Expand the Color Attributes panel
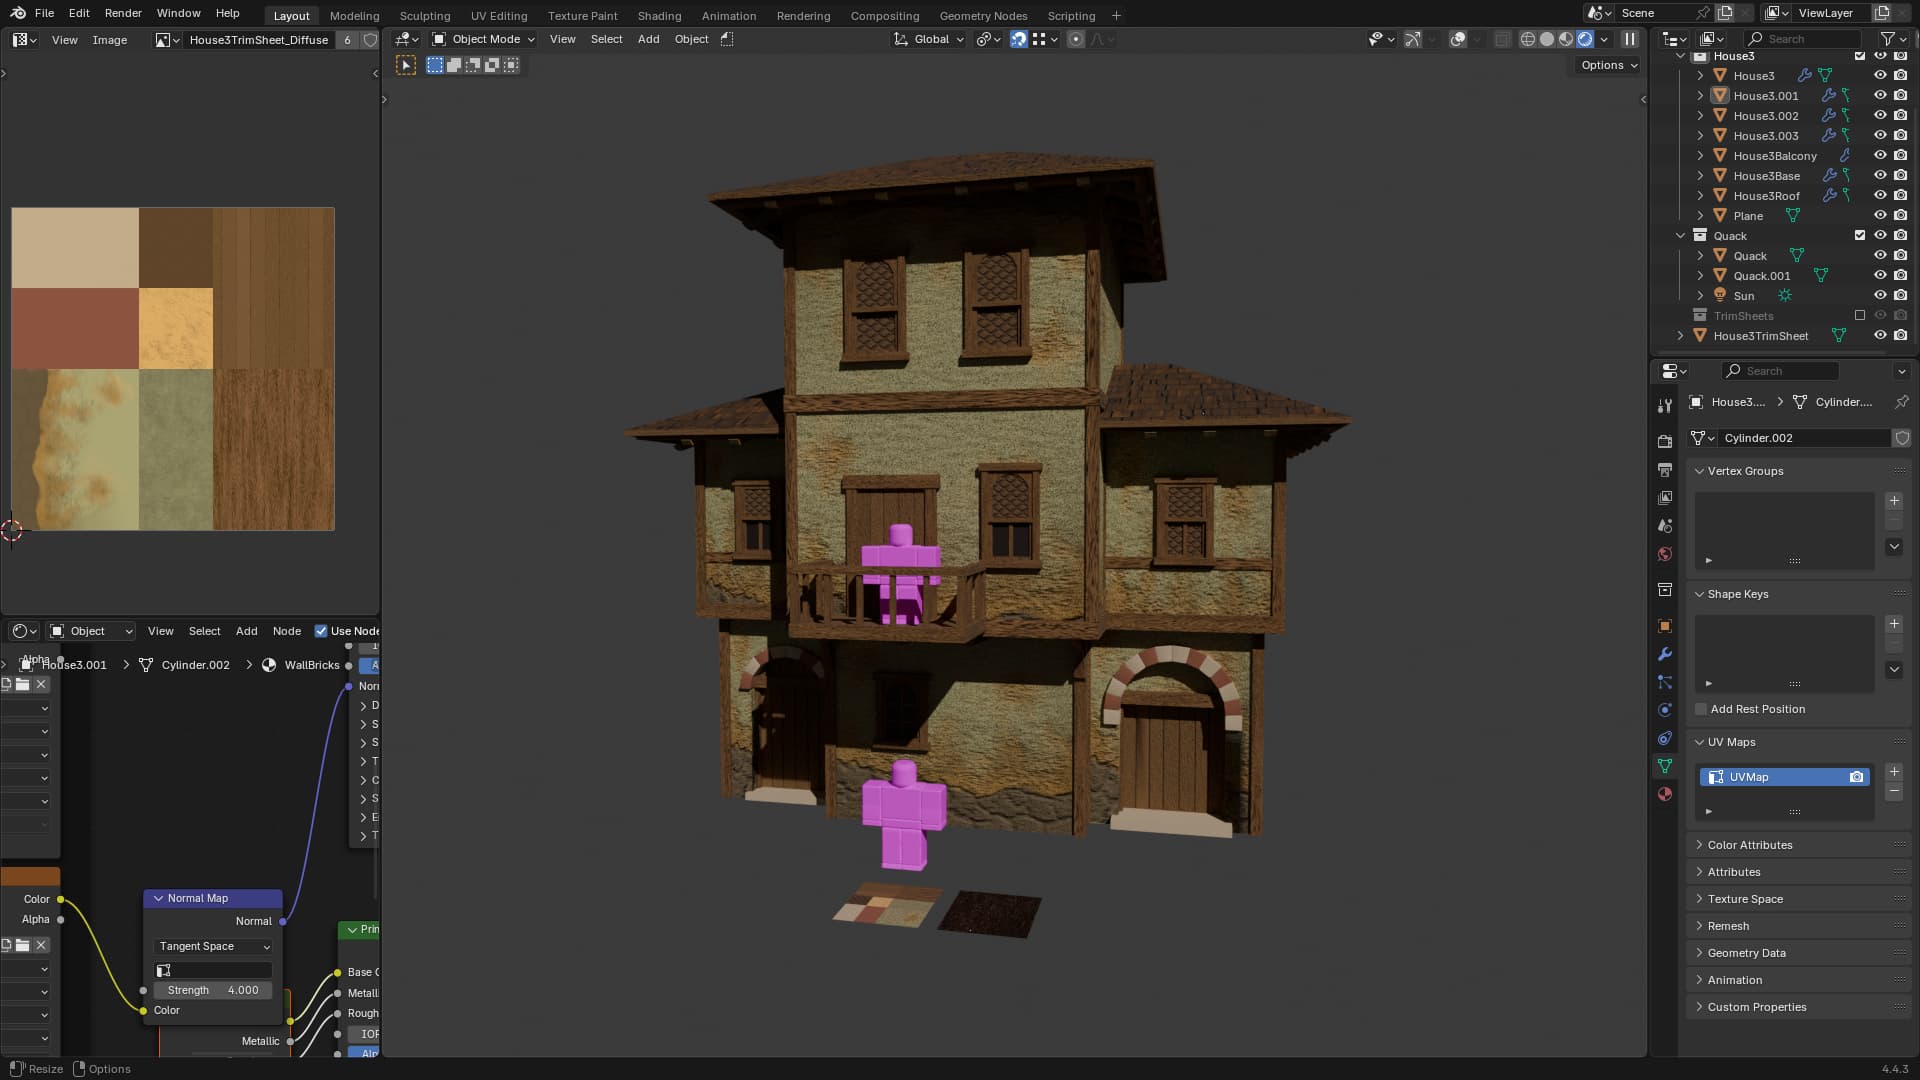Screen dimensions: 1920x1080 click(x=1750, y=845)
